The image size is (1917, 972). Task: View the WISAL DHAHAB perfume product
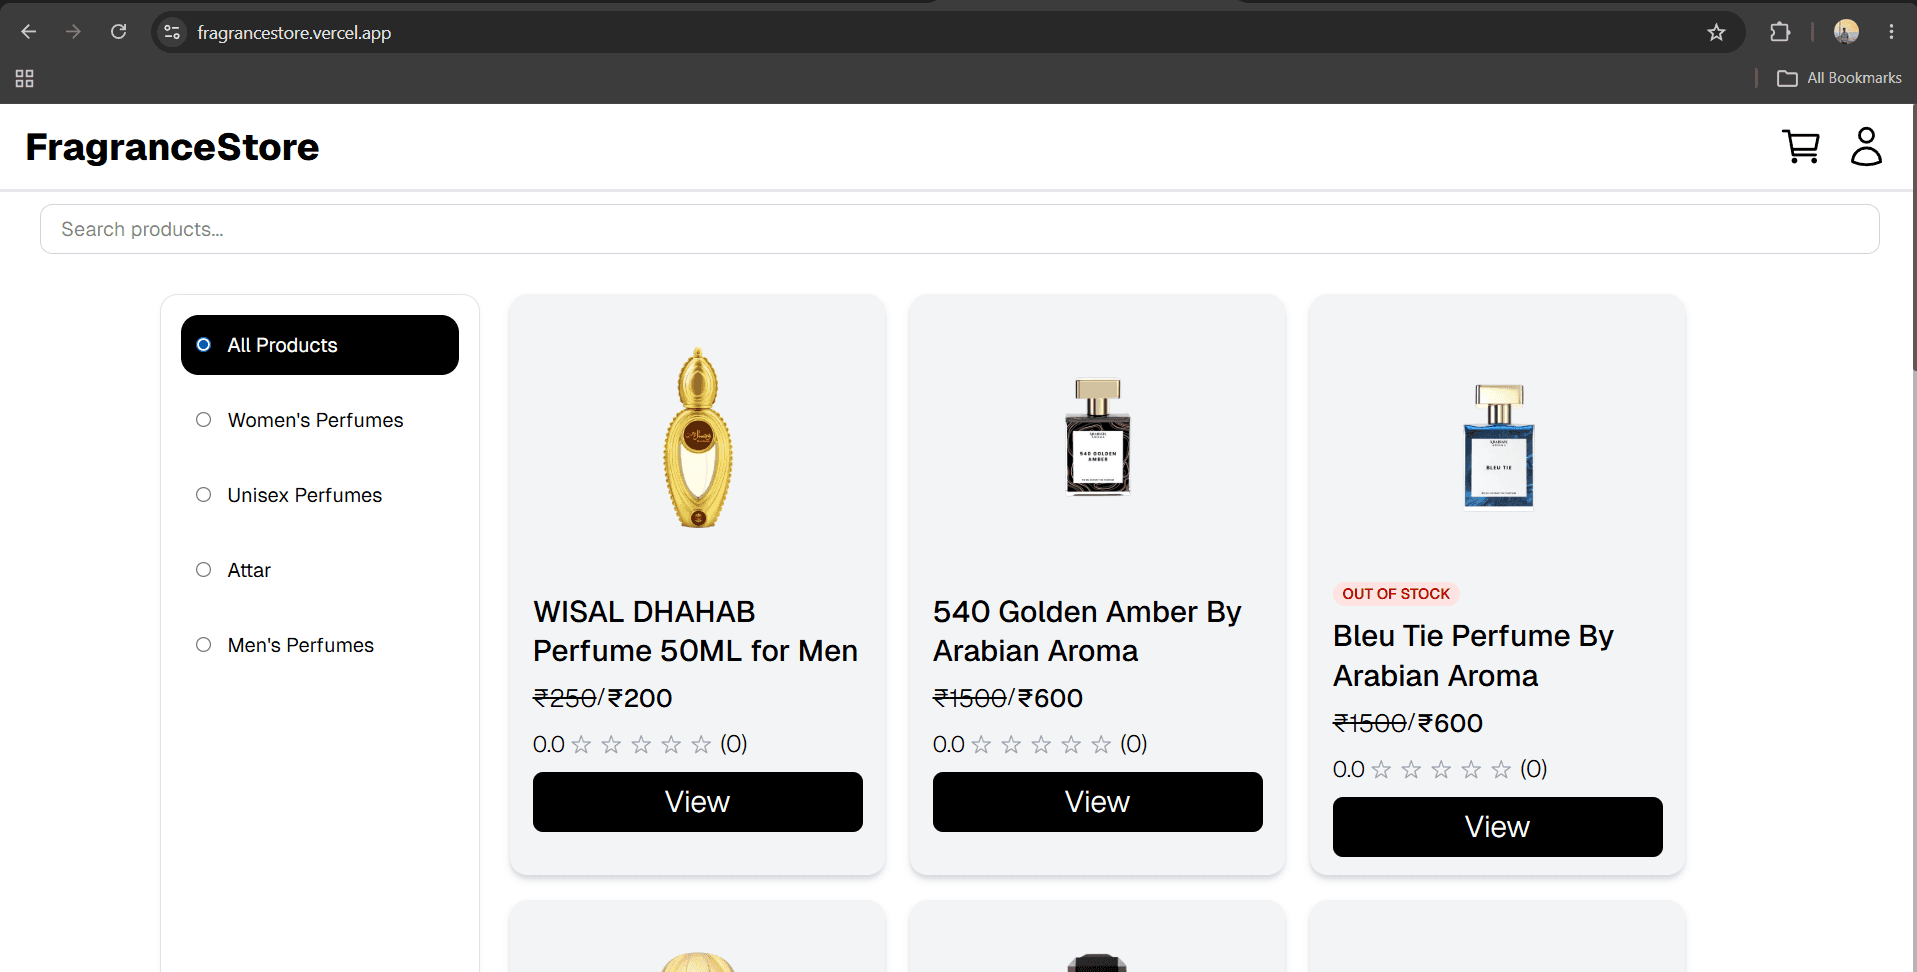(698, 802)
